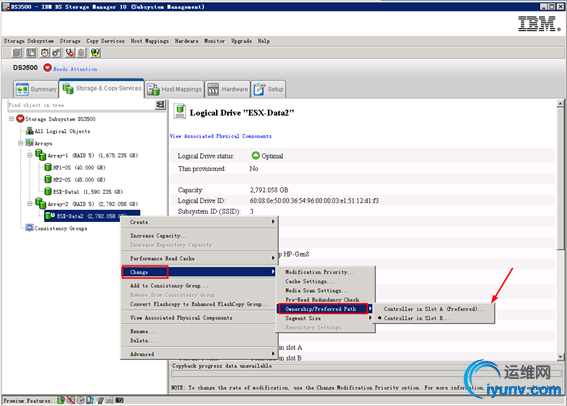Click the HP2-OS logical drive icon
This screenshot has height=406, width=567.
point(48,179)
